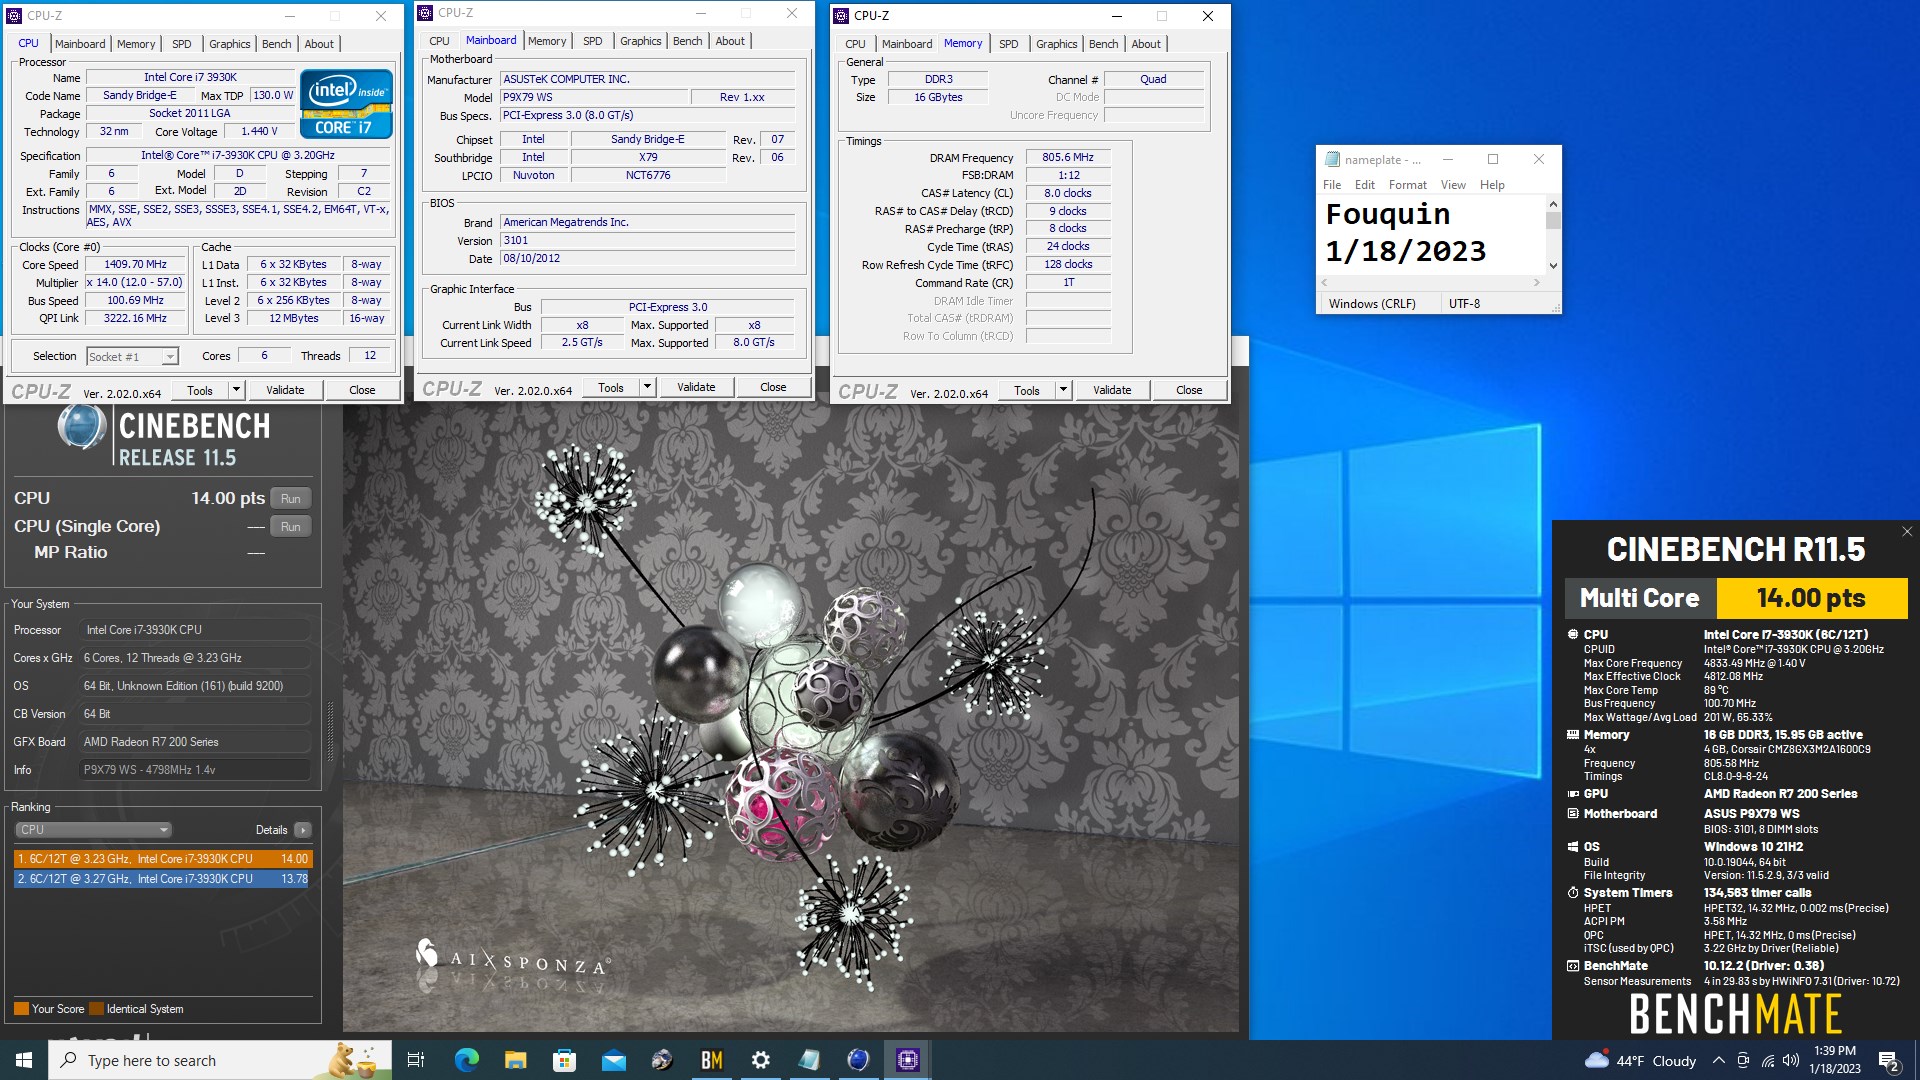Expand Tools dropdown arrow in middle CPU-Z window

point(647,387)
